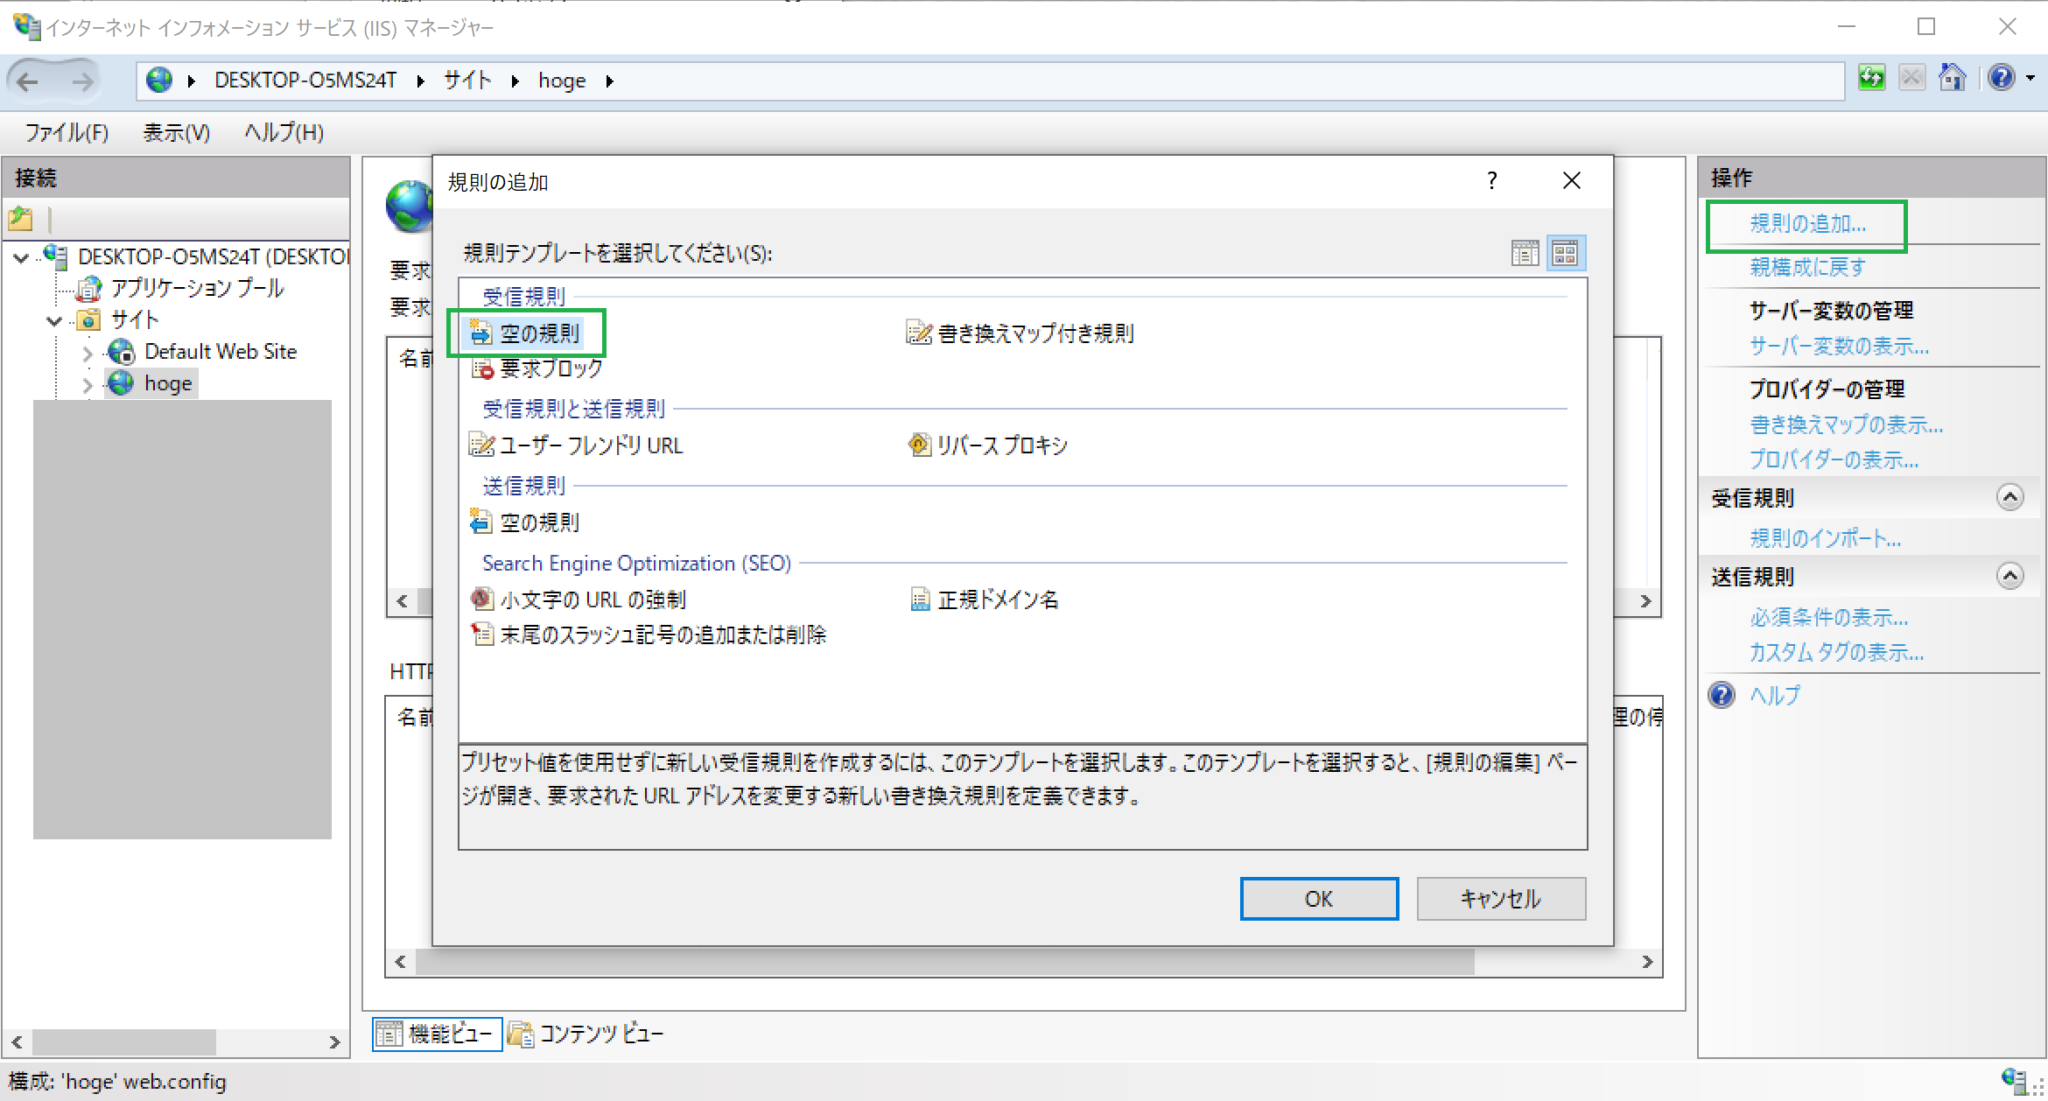Select the 末尾のスラッシュ記号の追加または削除 template
2048x1101 pixels.
click(x=664, y=634)
